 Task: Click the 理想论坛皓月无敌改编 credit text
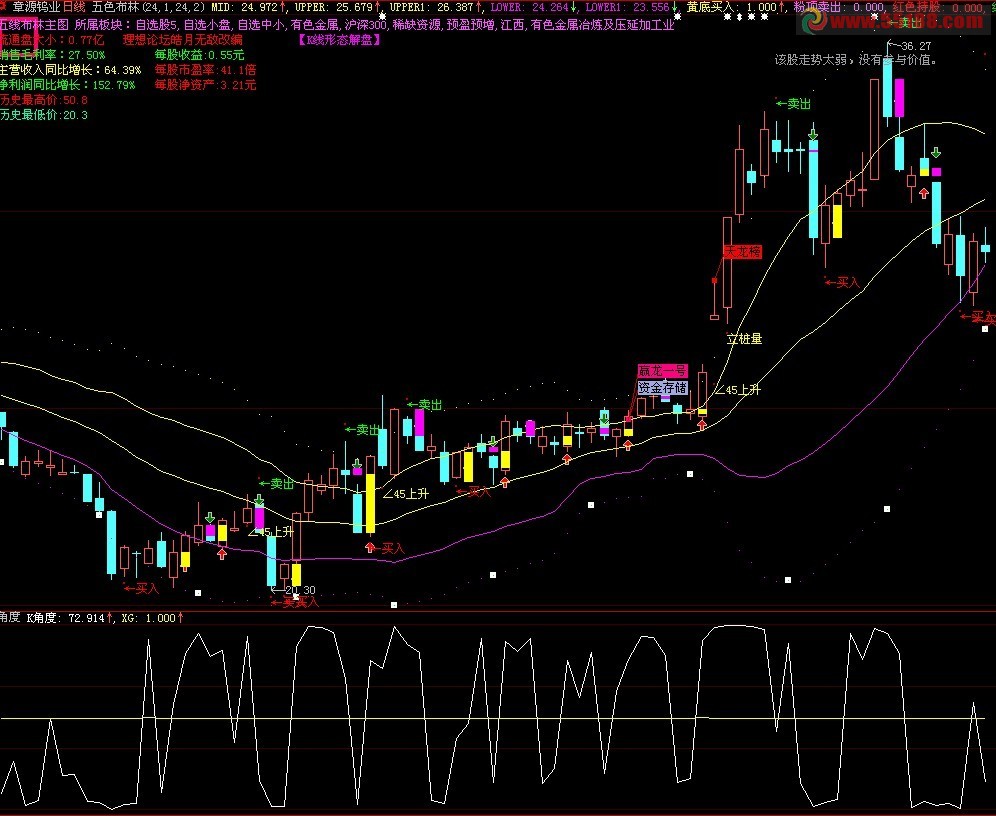coord(182,39)
